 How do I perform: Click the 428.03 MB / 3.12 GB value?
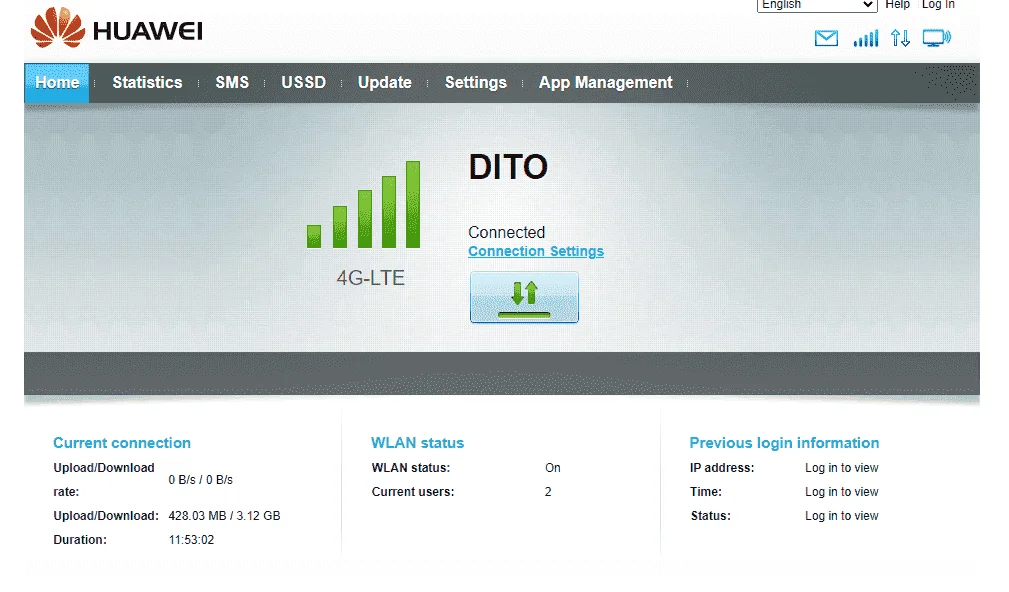coord(225,516)
